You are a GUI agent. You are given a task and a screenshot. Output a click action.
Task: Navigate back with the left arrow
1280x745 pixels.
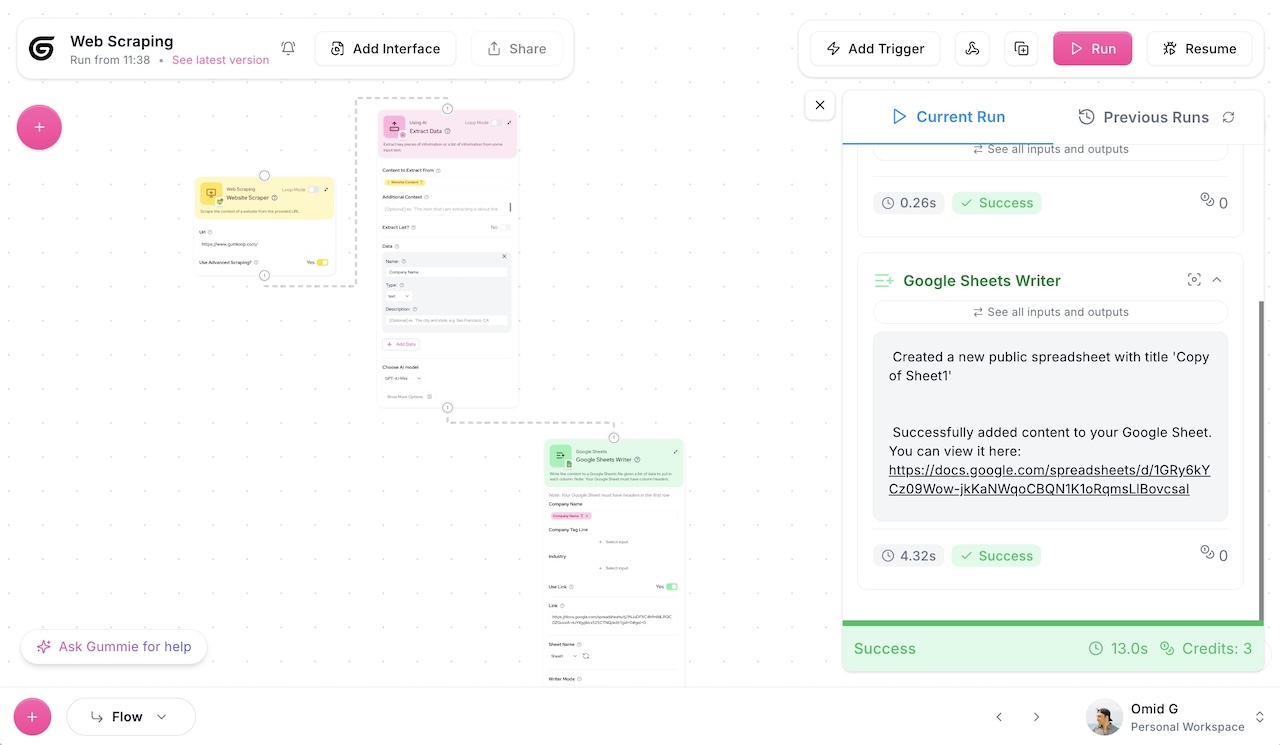pyautogui.click(x=998, y=717)
